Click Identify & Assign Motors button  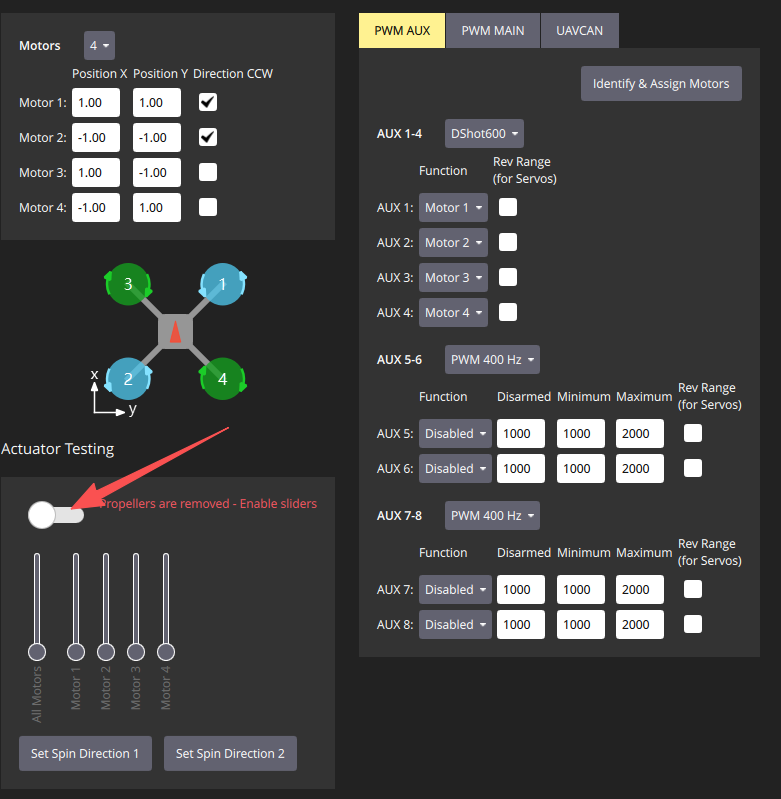[x=661, y=84]
